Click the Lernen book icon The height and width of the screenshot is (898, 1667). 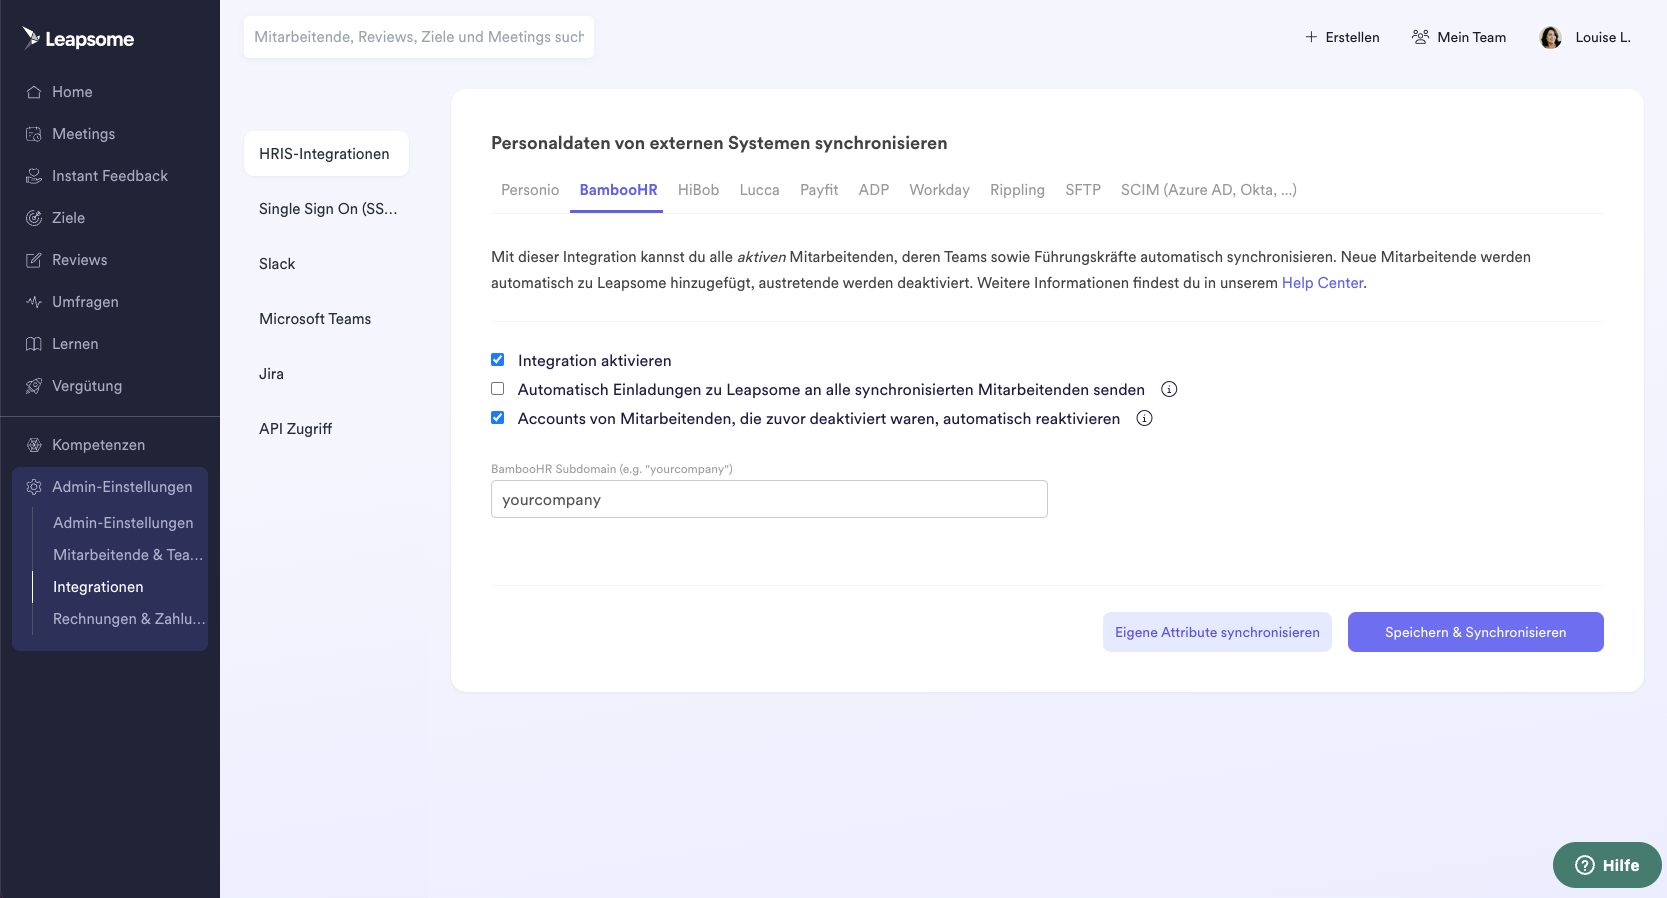tap(34, 344)
